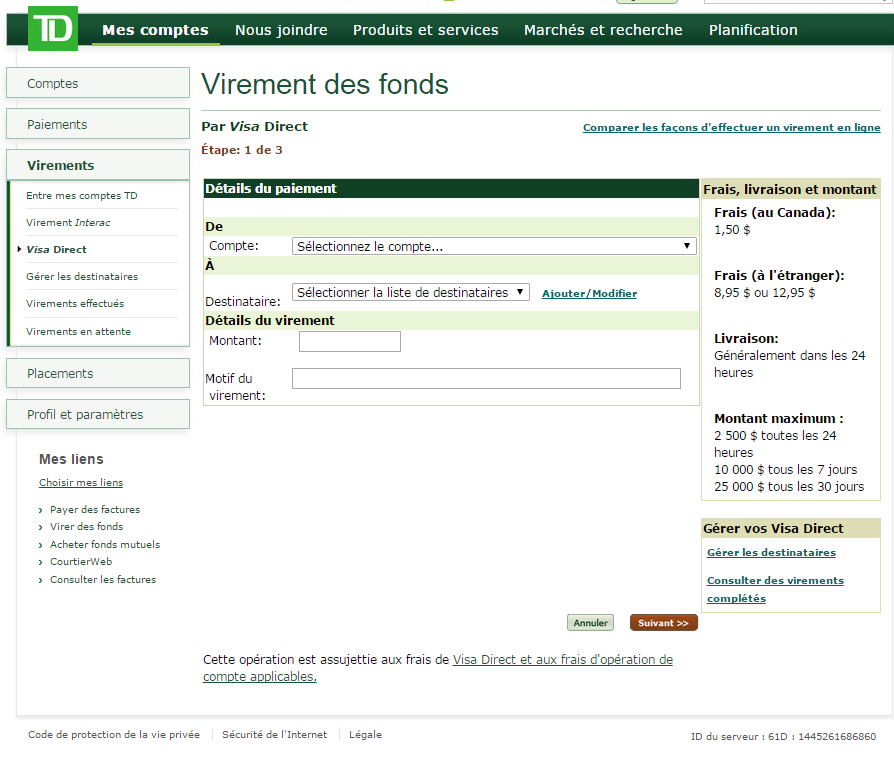Viewport: 894px width, 757px height.
Task: Open Comparer les façons d'effectuer un virement link
Action: (732, 128)
